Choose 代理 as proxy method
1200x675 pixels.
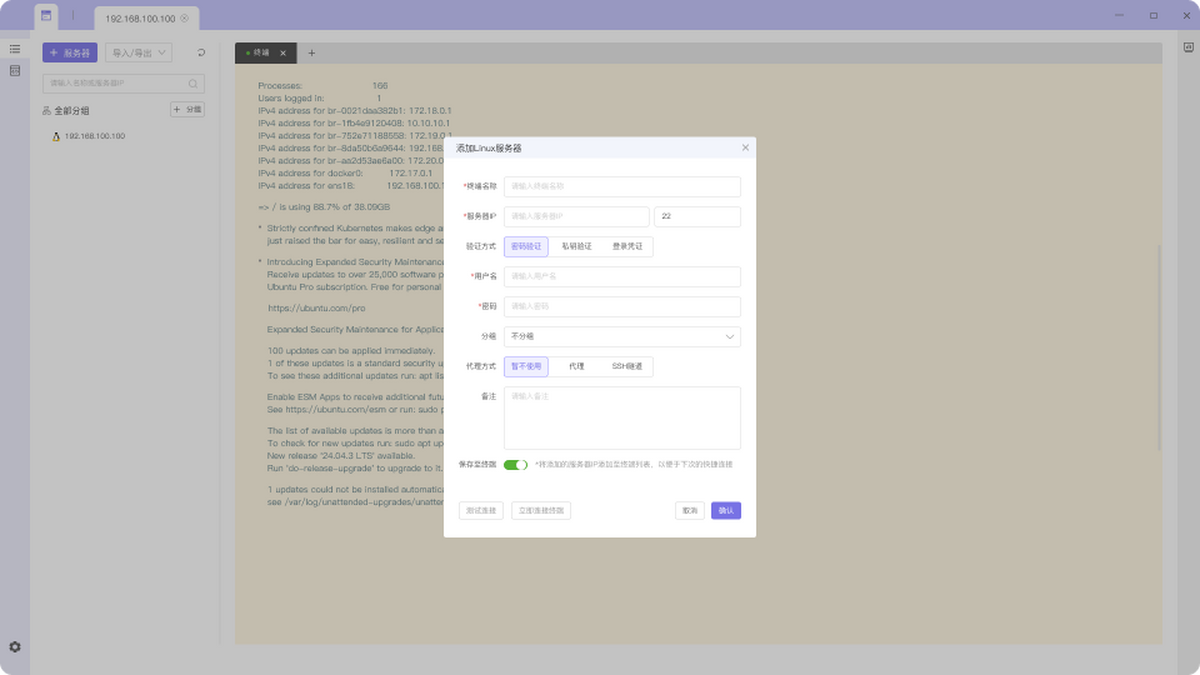pos(576,367)
